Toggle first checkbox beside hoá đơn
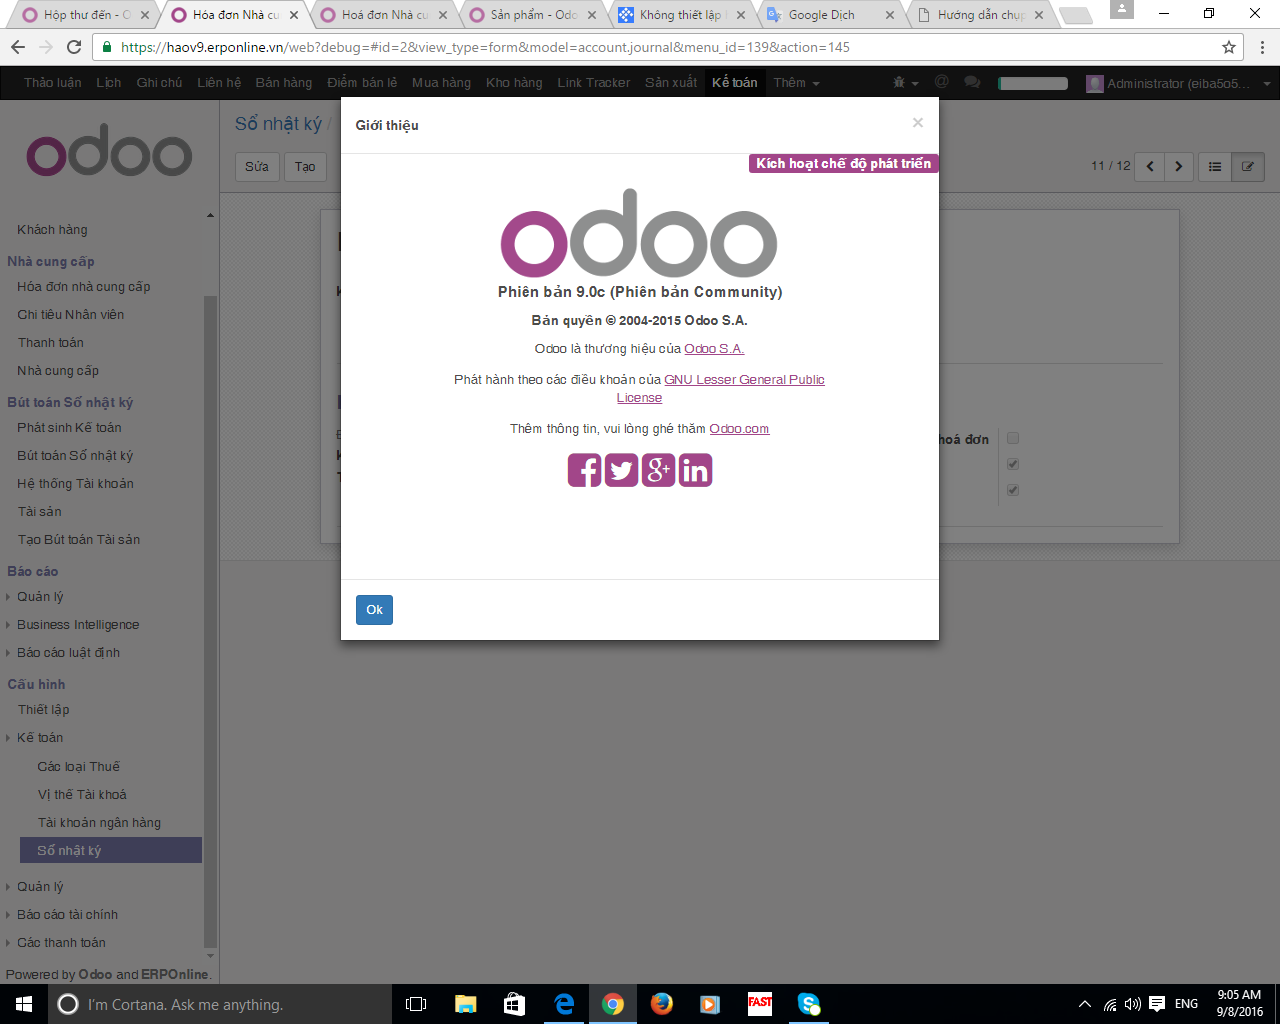This screenshot has height=1024, width=1280. coord(1013,438)
